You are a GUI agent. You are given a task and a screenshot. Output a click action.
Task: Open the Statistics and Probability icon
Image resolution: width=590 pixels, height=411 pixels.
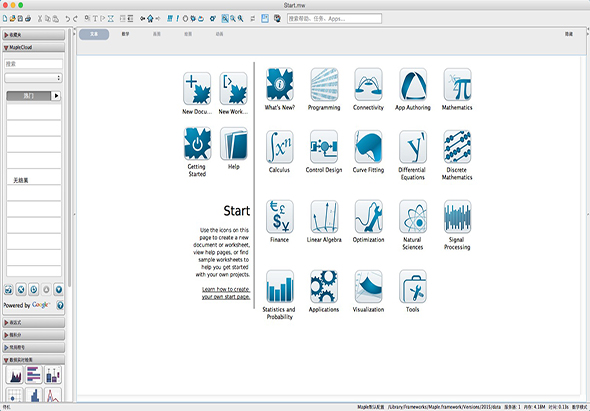tap(280, 287)
